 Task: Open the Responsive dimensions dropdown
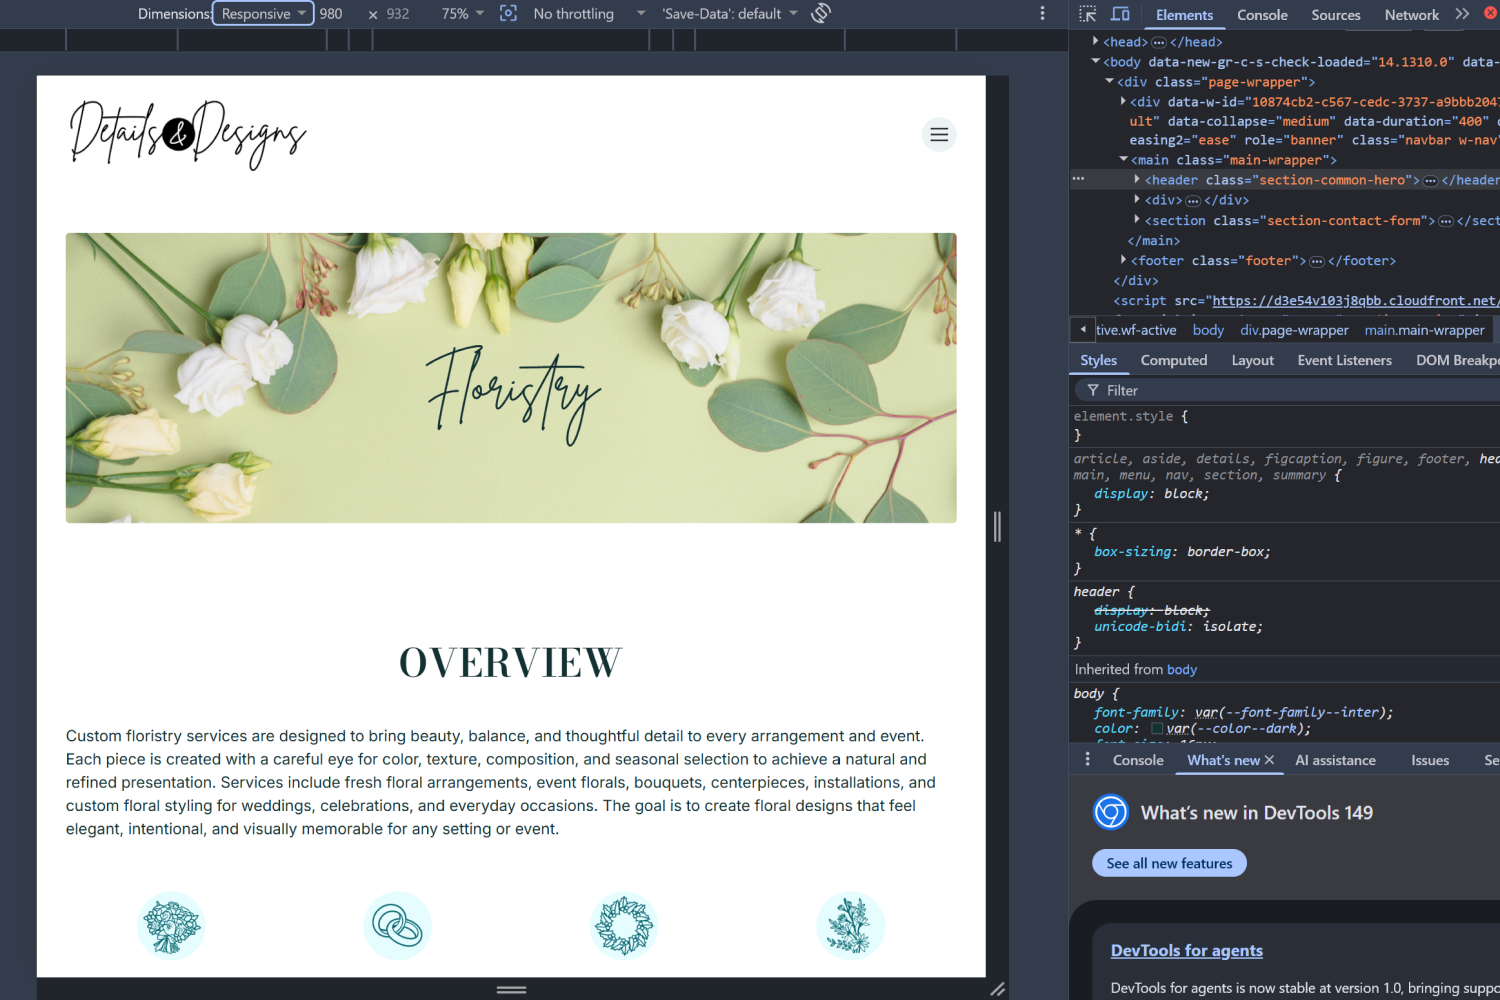(x=263, y=13)
